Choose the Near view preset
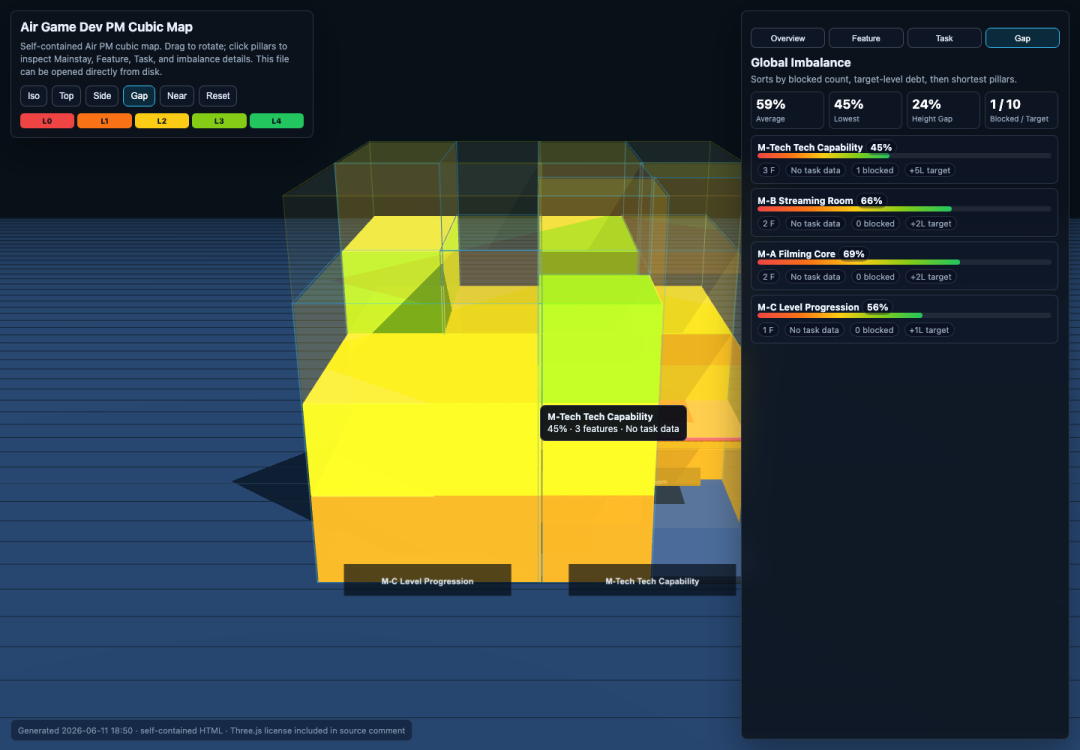This screenshot has width=1080, height=750. pos(177,96)
